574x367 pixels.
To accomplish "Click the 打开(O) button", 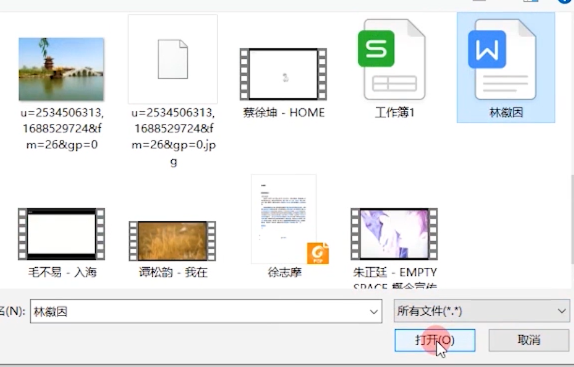I will click(x=435, y=340).
